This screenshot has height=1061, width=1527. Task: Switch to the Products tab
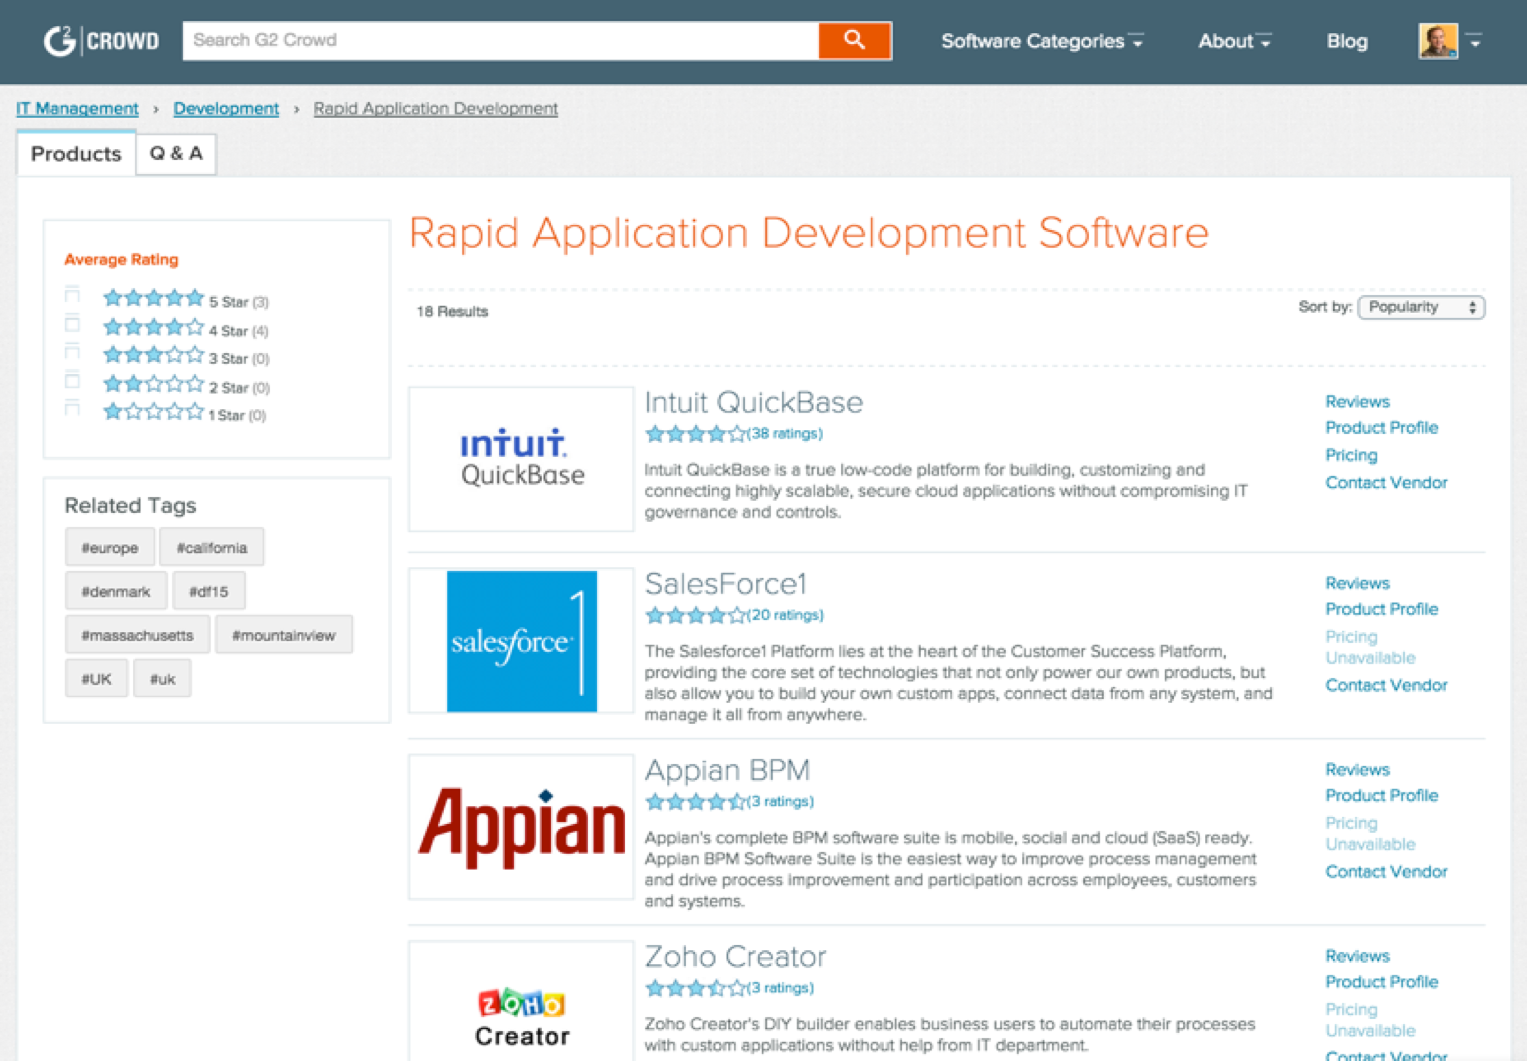76,154
